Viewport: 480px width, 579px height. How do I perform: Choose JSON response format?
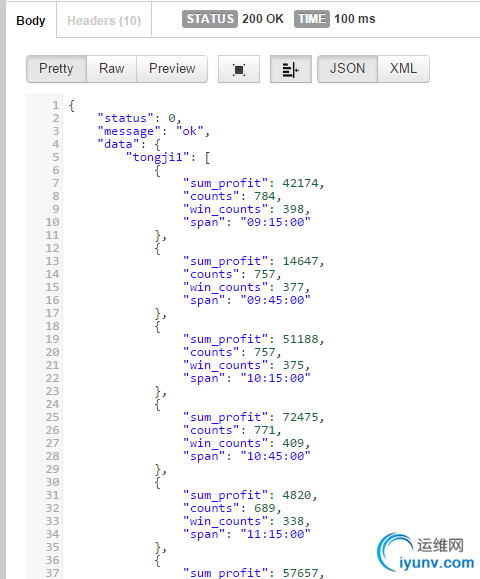[x=347, y=69]
